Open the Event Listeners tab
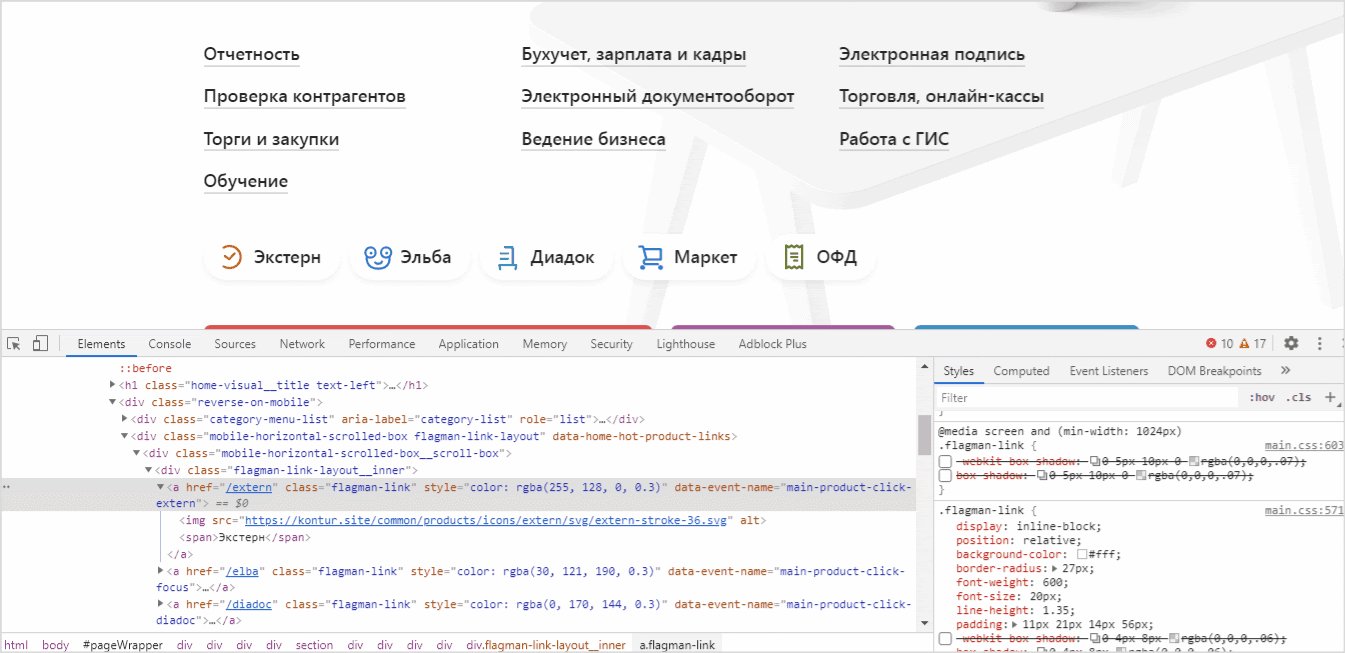 coord(1109,370)
